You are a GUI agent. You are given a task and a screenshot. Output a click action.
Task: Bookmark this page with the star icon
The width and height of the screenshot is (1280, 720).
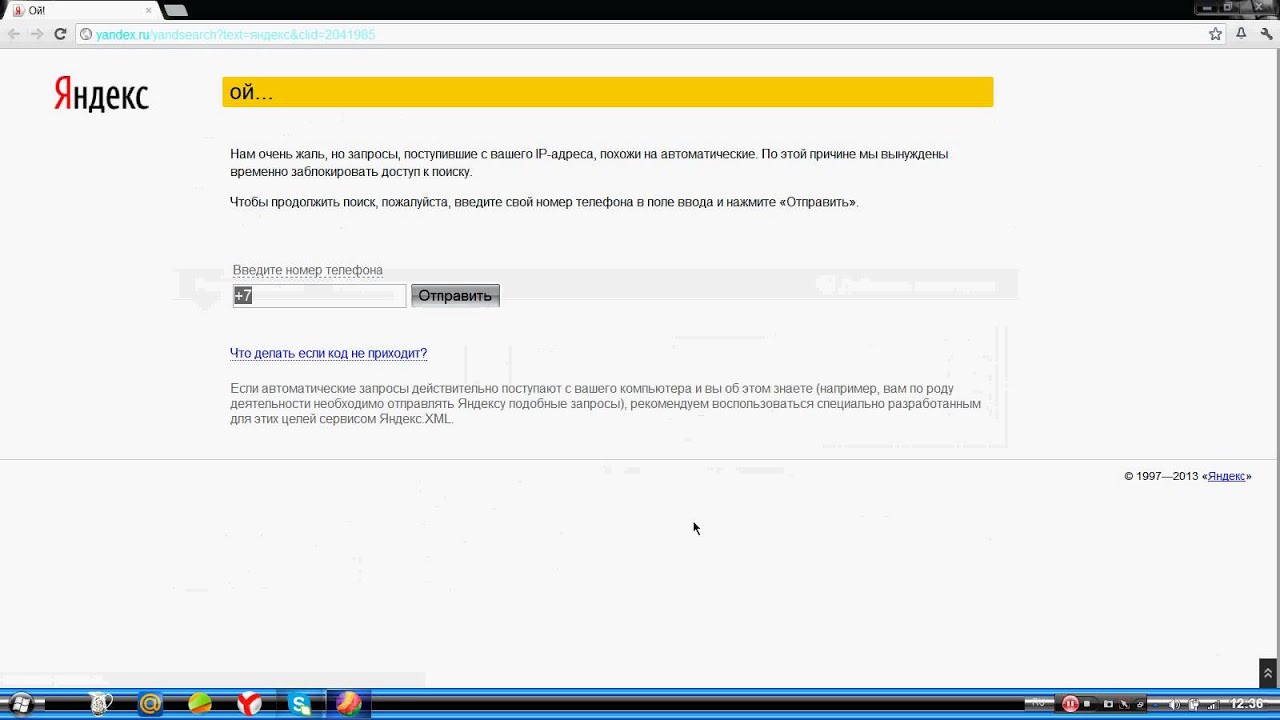(x=1215, y=34)
